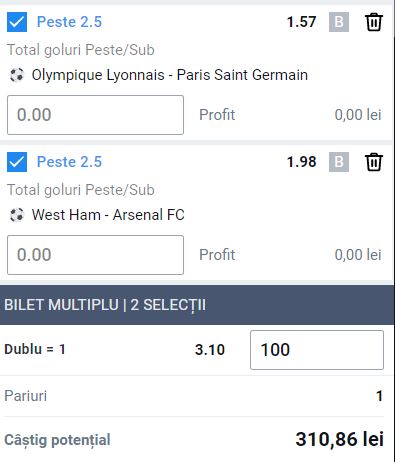
Task: Delete the Lyon - Paris Saint Germain selection
Action: [x=373, y=22]
